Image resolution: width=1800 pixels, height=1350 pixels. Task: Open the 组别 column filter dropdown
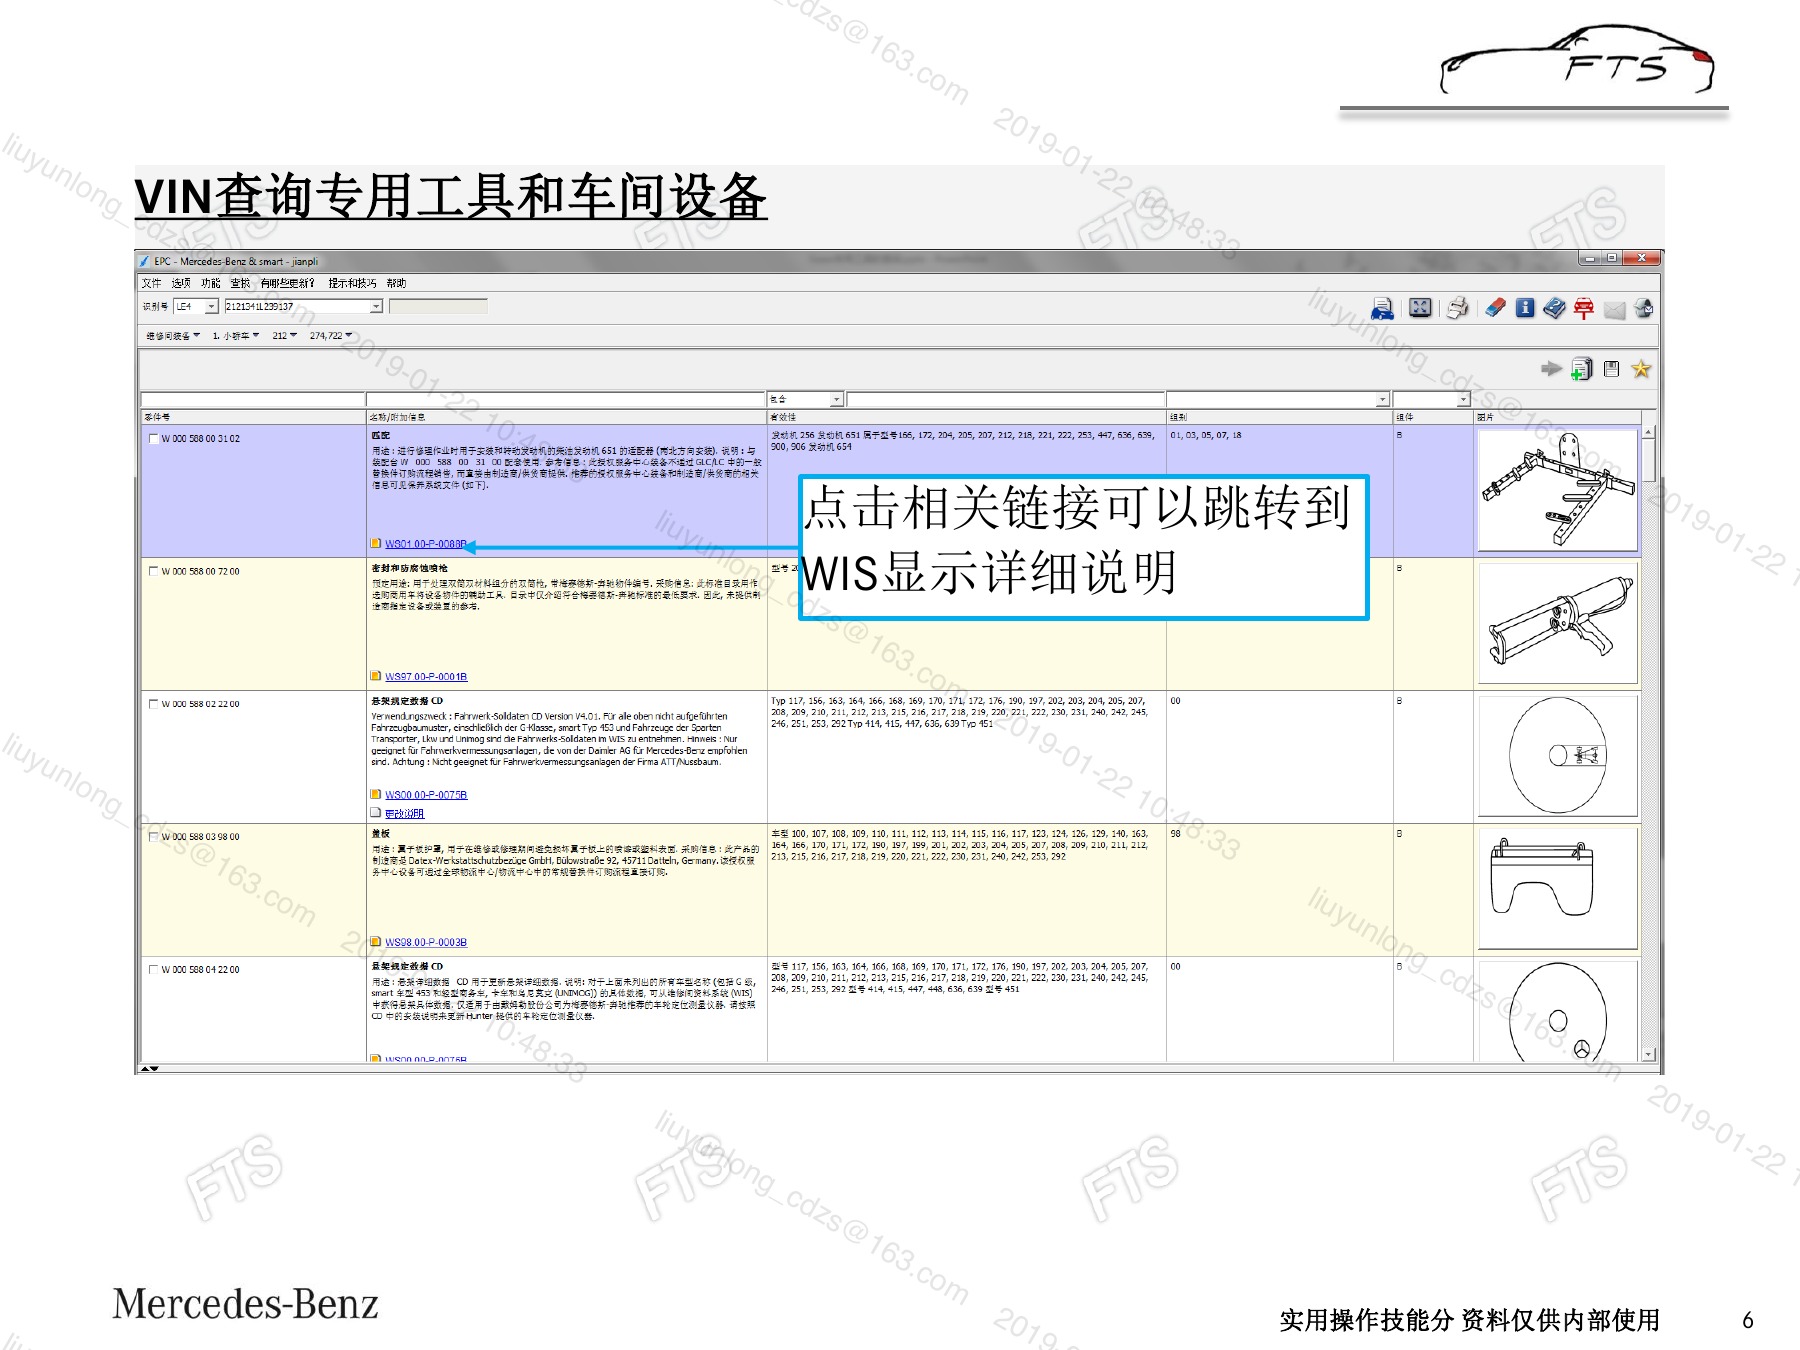coord(1382,399)
